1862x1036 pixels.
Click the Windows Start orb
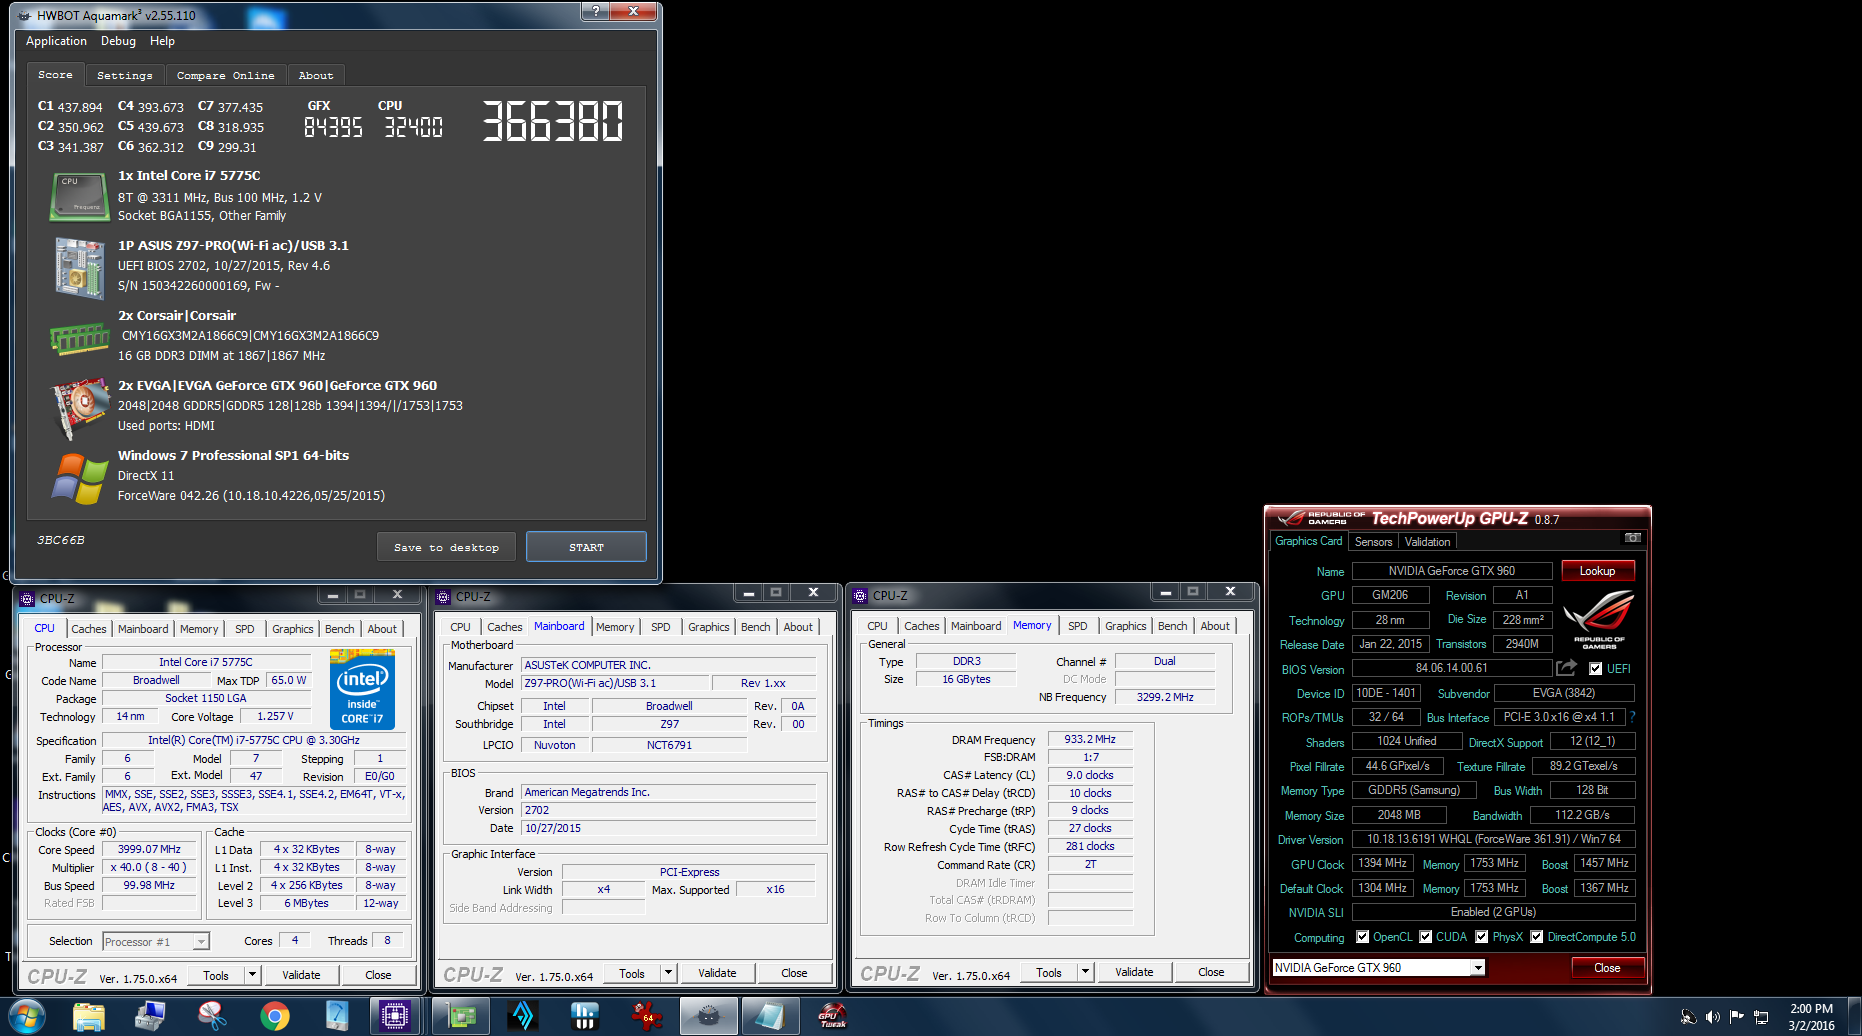[x=27, y=1016]
